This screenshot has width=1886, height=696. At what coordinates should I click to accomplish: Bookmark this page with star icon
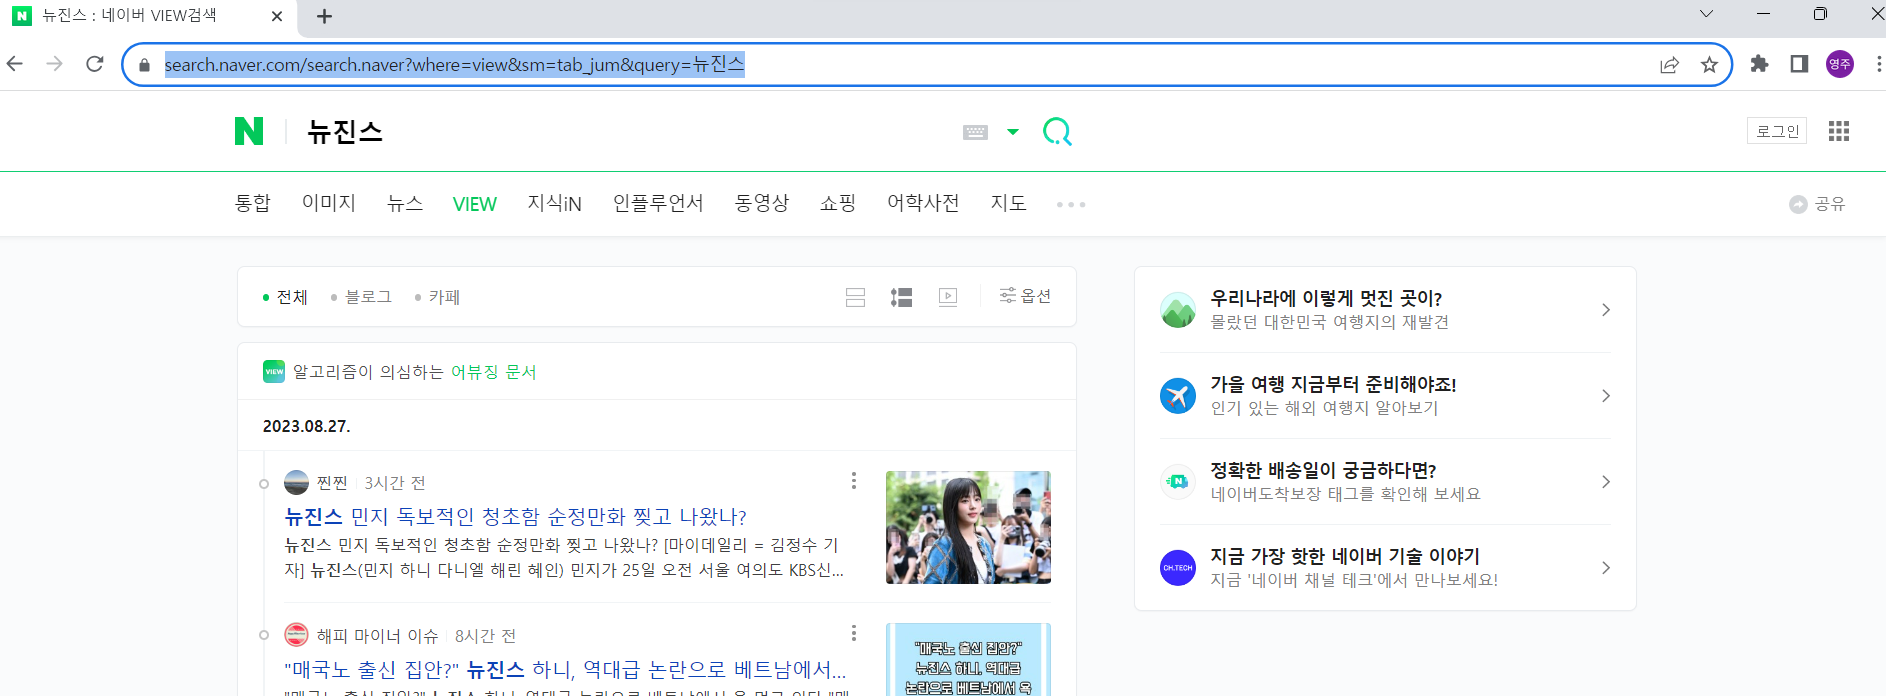[x=1709, y=65]
